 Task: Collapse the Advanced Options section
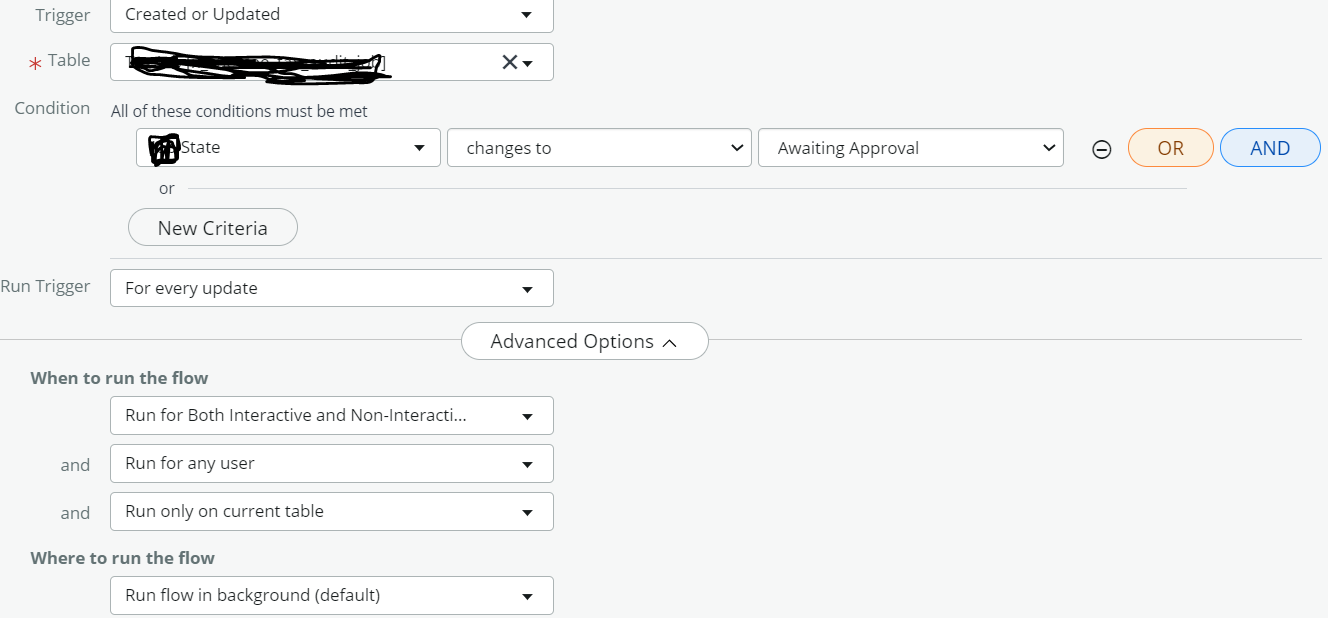584,341
